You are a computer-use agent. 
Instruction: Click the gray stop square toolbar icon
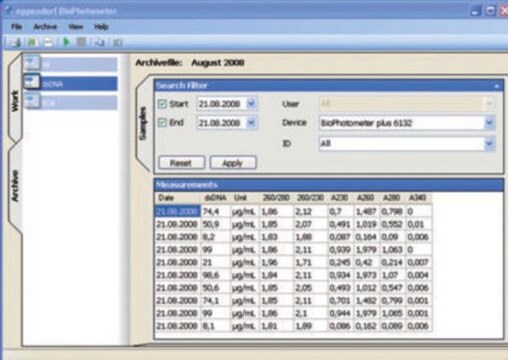(81, 42)
